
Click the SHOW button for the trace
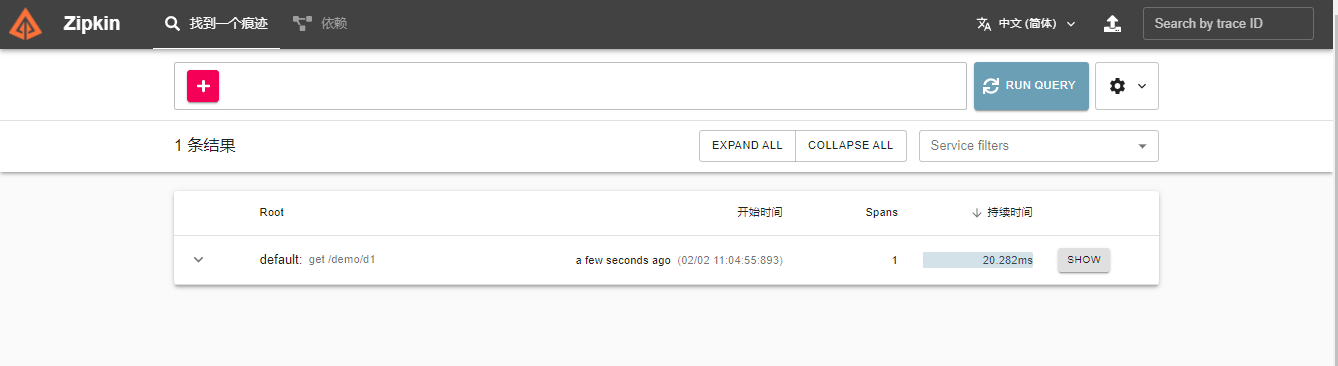(x=1084, y=260)
